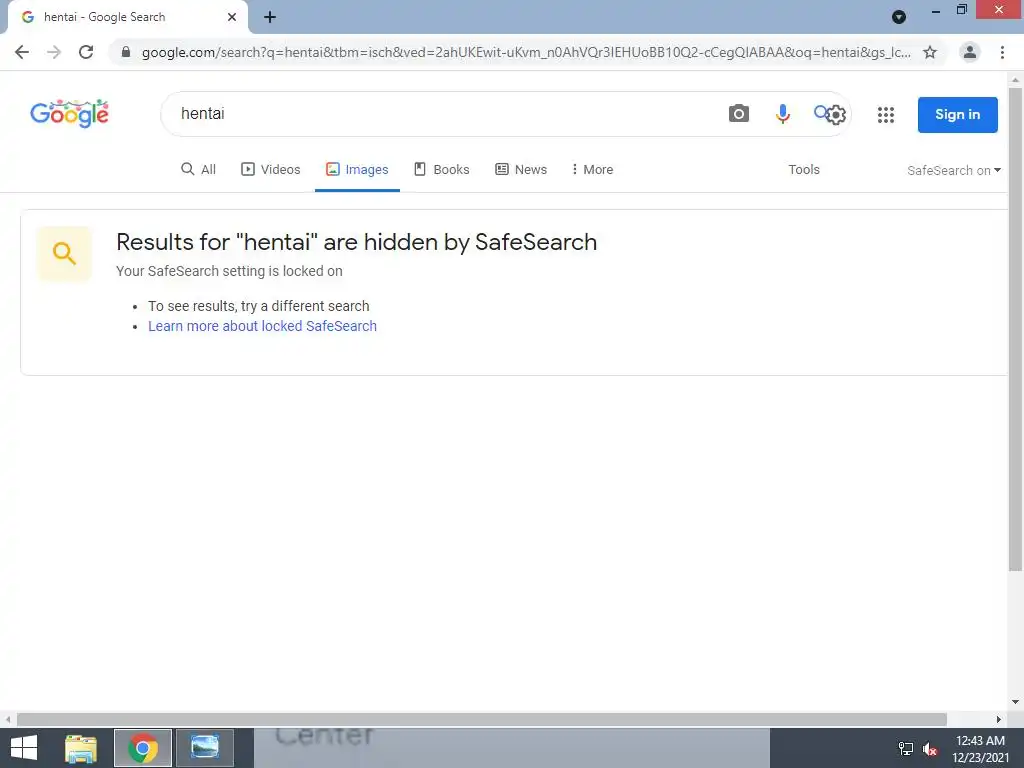The width and height of the screenshot is (1024, 768).
Task: Click the browser forward arrow
Action: [x=54, y=52]
